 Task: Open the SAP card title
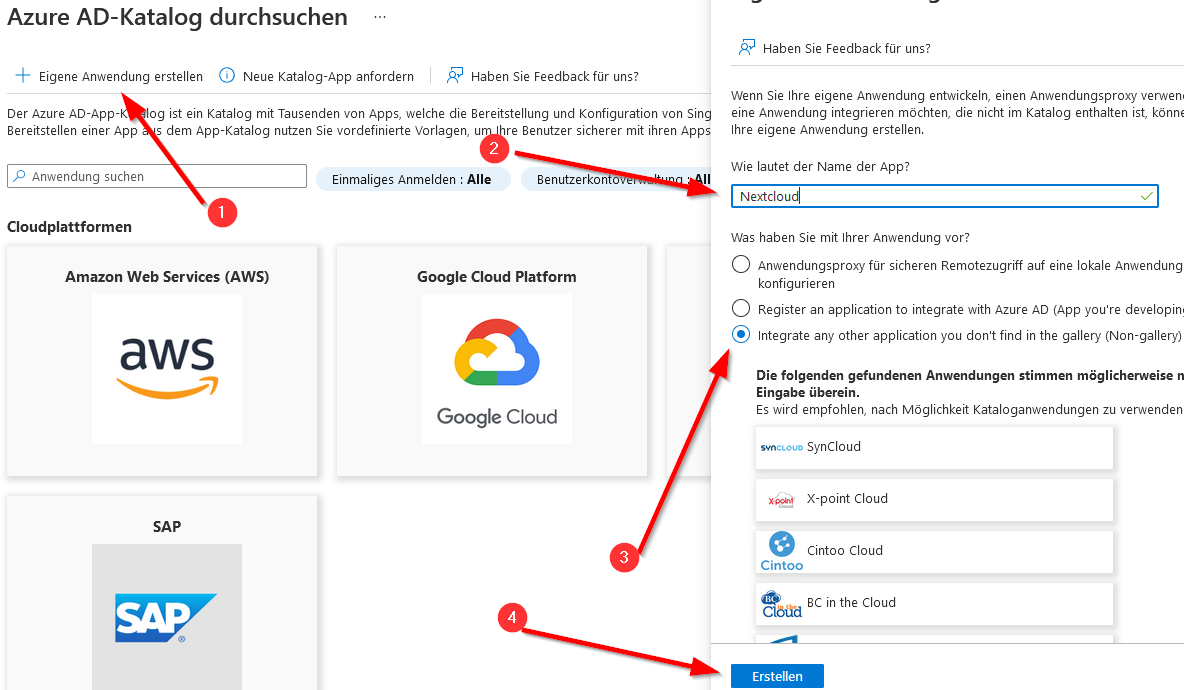[x=167, y=526]
